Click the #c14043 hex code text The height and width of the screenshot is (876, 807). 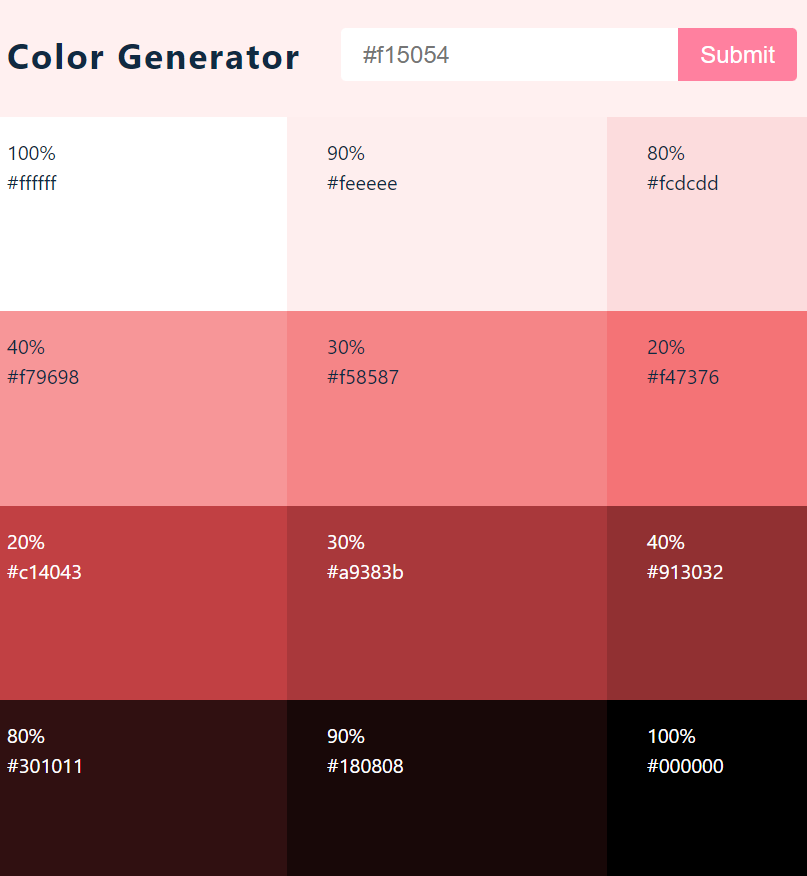(x=44, y=573)
